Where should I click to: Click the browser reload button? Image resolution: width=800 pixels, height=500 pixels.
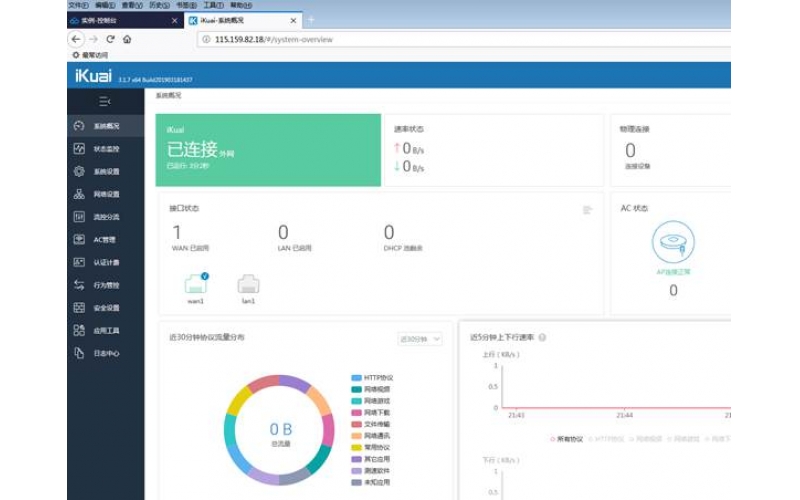[110, 39]
